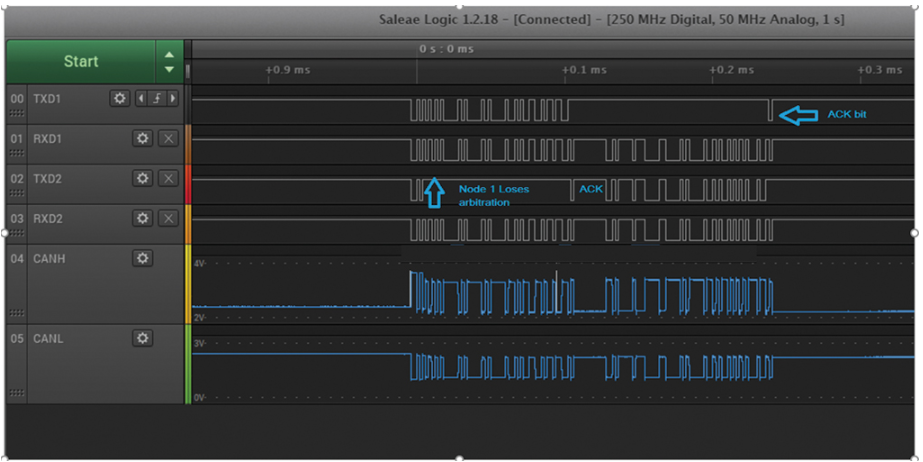923x462 pixels.
Task: Click the X trigger button on TXD2
Action: pos(168,178)
